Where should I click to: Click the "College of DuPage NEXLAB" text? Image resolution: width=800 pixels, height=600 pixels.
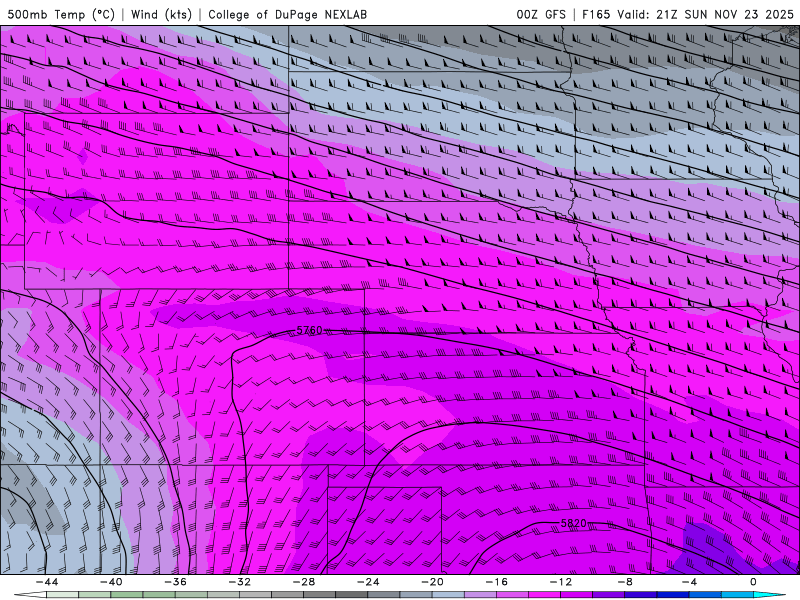[287, 14]
